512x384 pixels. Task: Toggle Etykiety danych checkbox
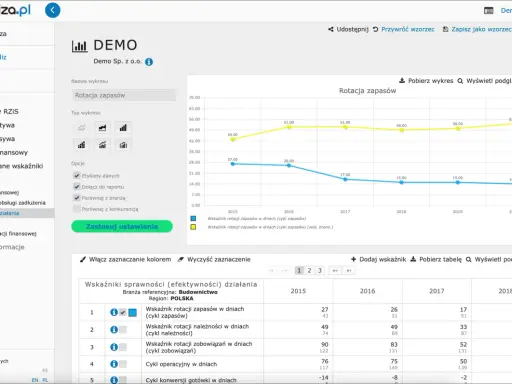[77, 175]
